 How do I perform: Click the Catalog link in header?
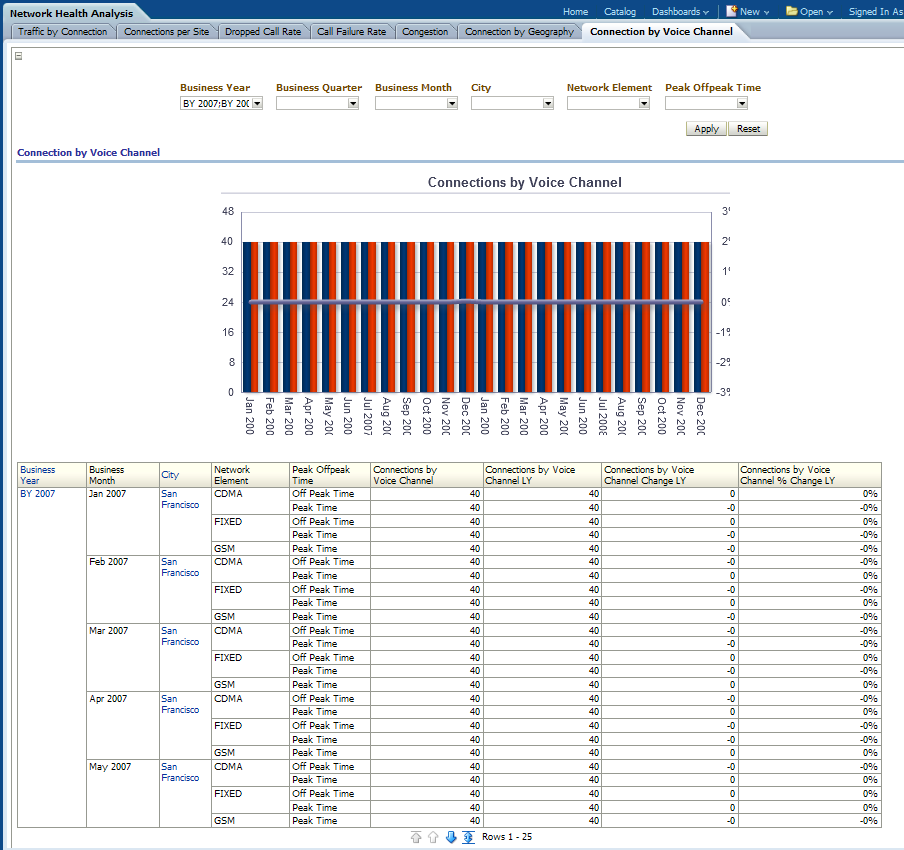[x=620, y=12]
